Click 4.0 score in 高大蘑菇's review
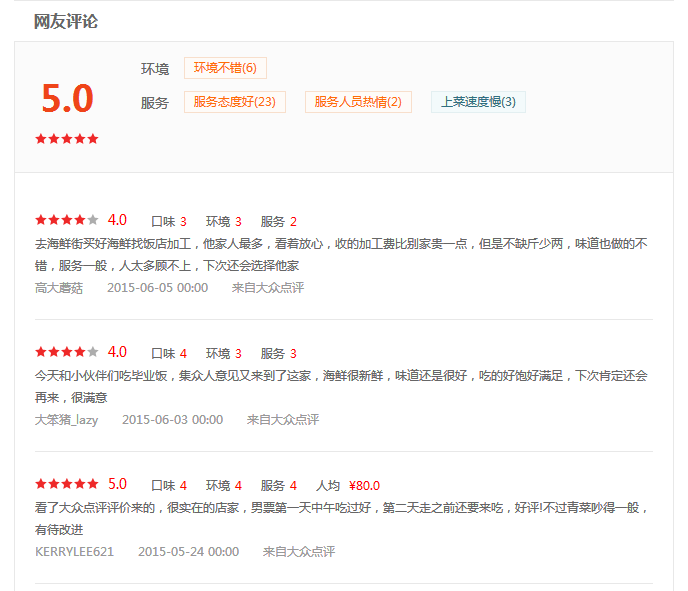The width and height of the screenshot is (688, 591). click(x=117, y=220)
